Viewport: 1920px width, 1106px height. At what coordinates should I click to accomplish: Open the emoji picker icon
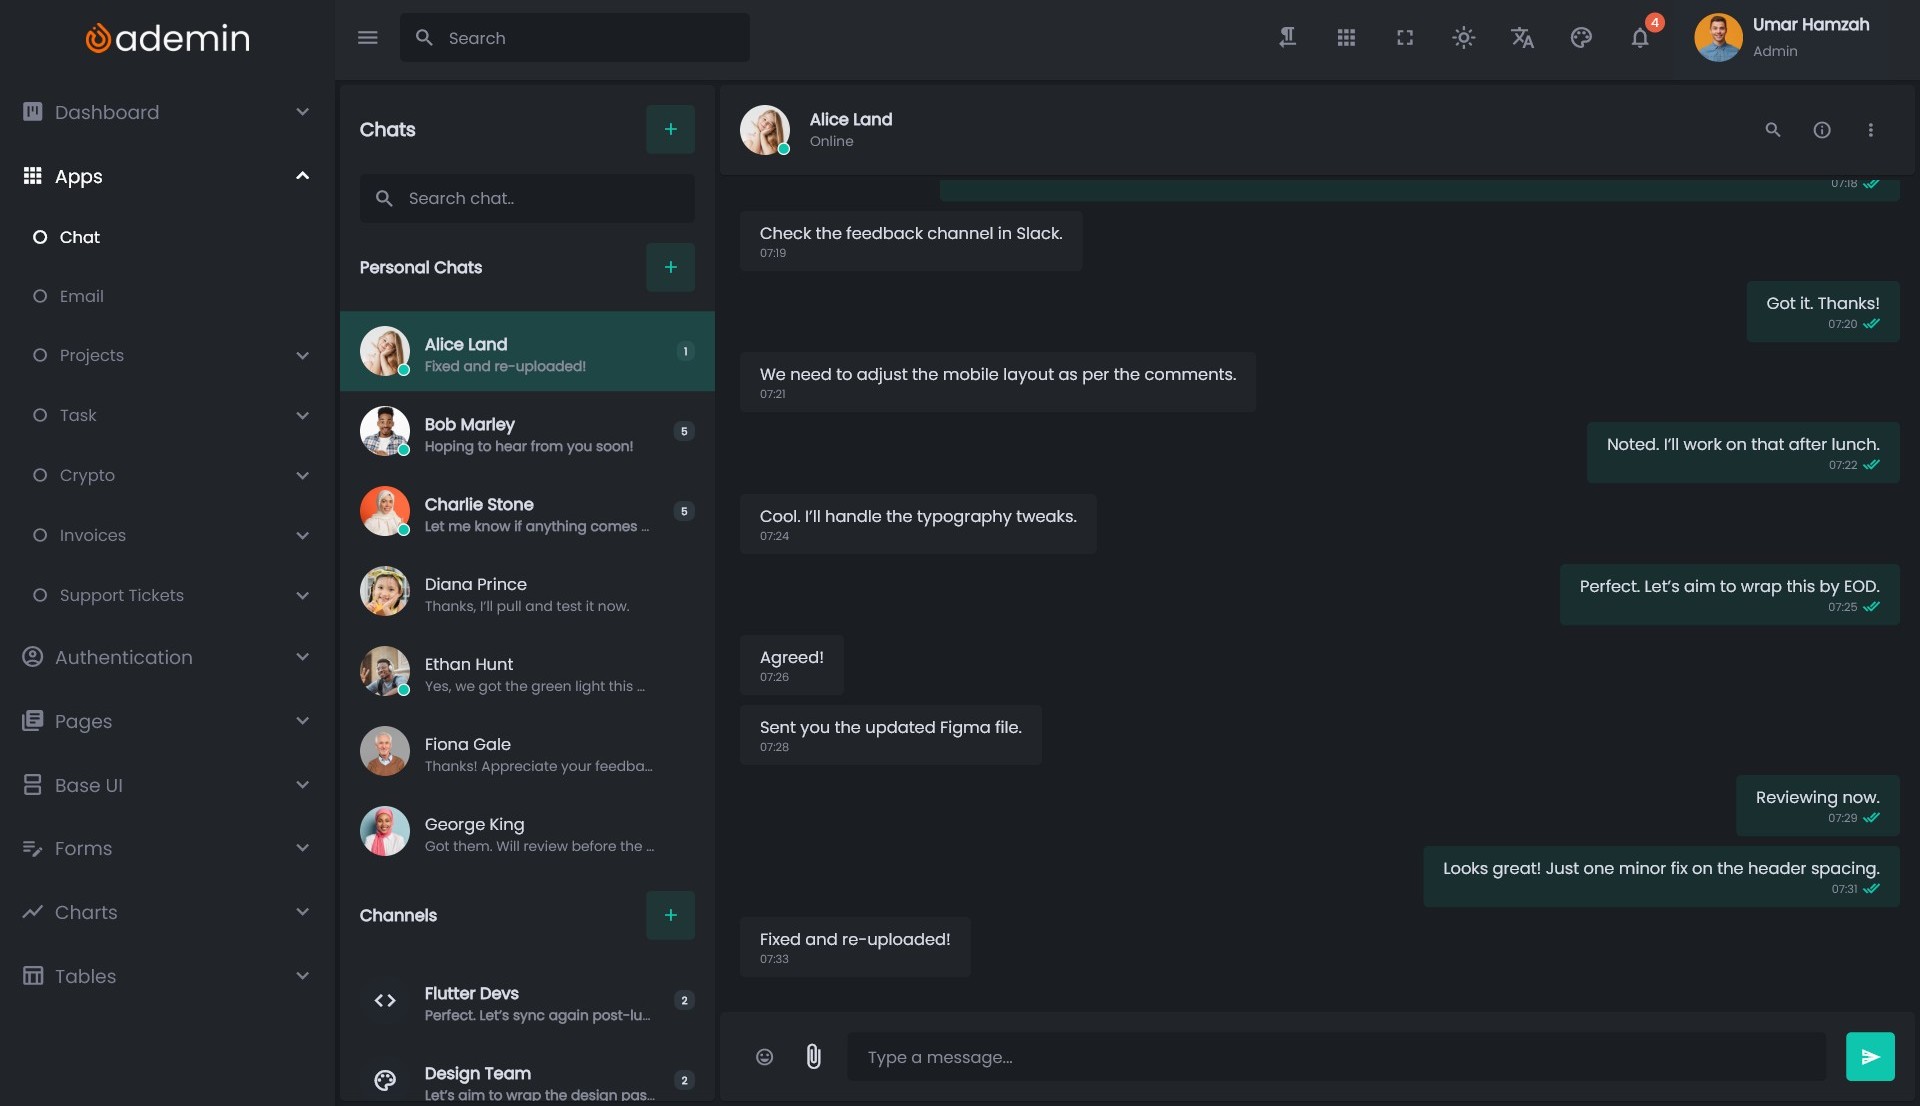764,1057
